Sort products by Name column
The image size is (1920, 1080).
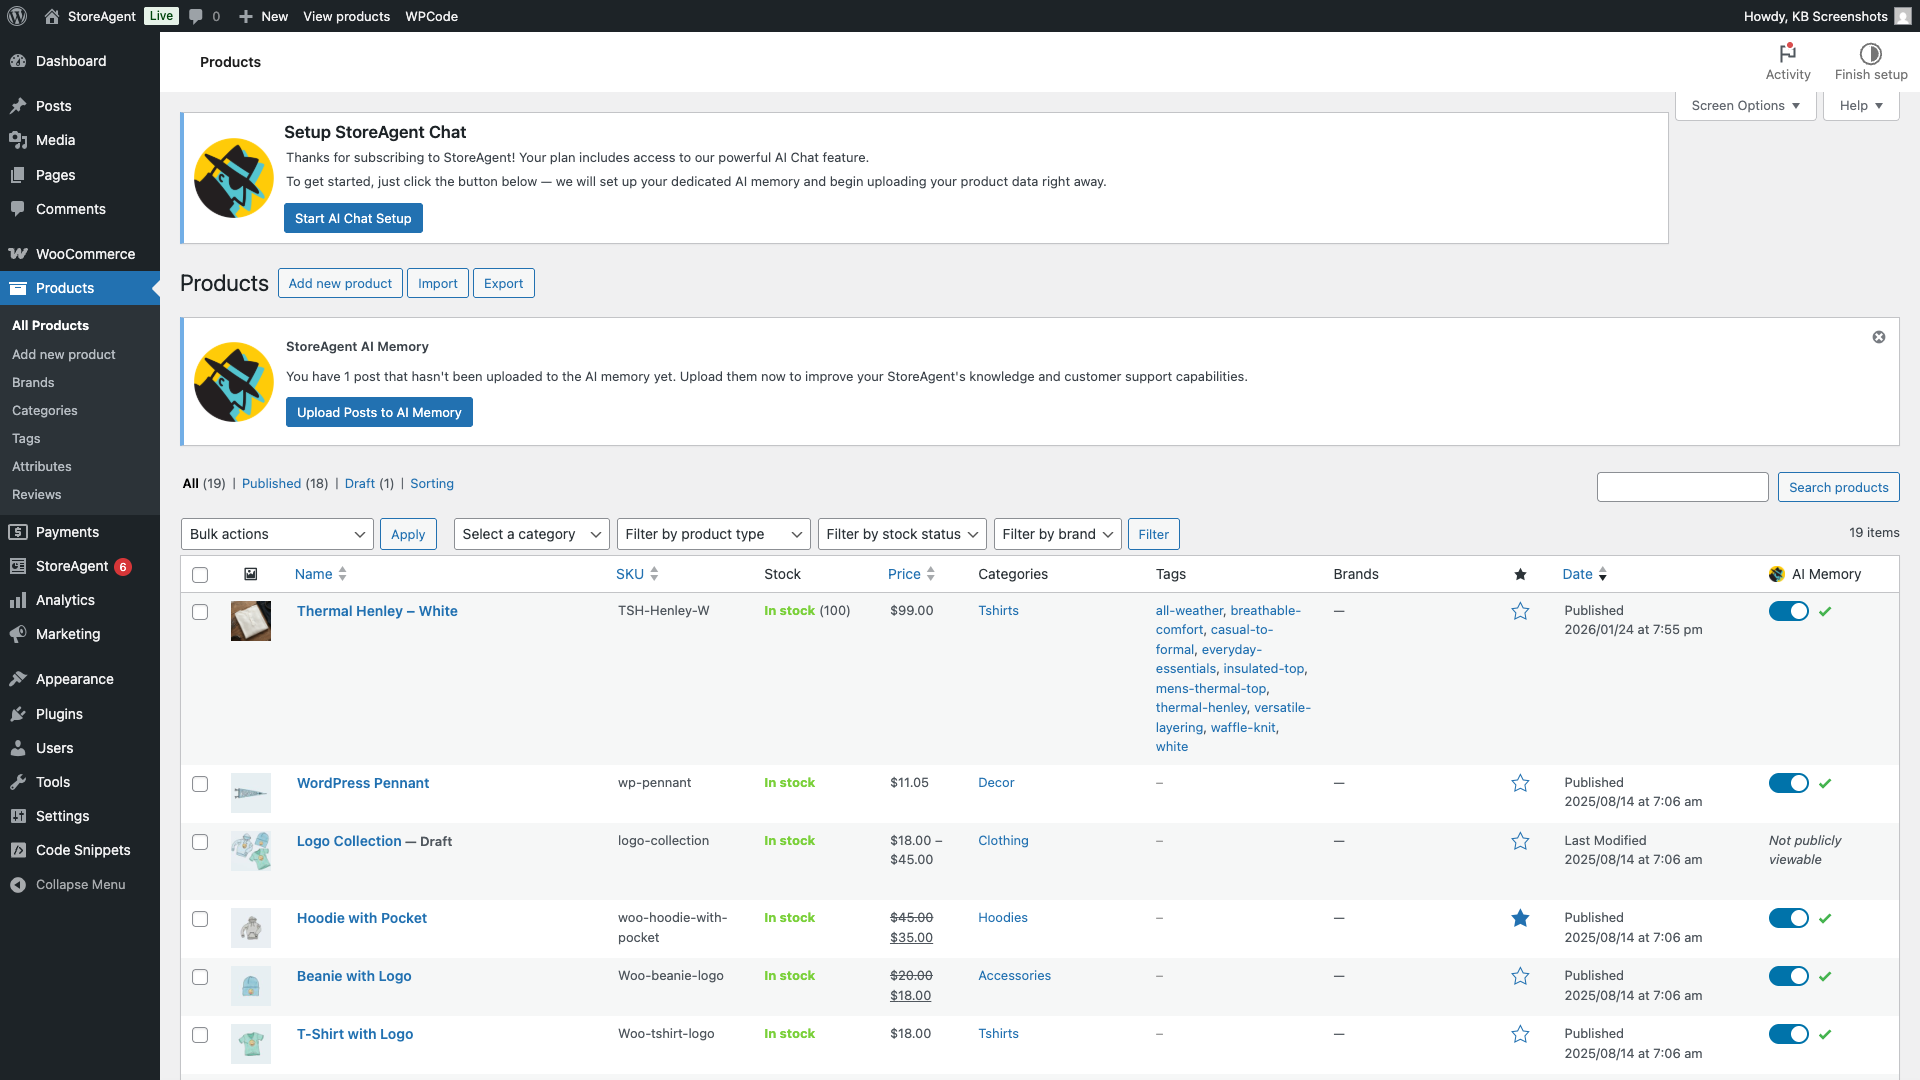pos(320,574)
